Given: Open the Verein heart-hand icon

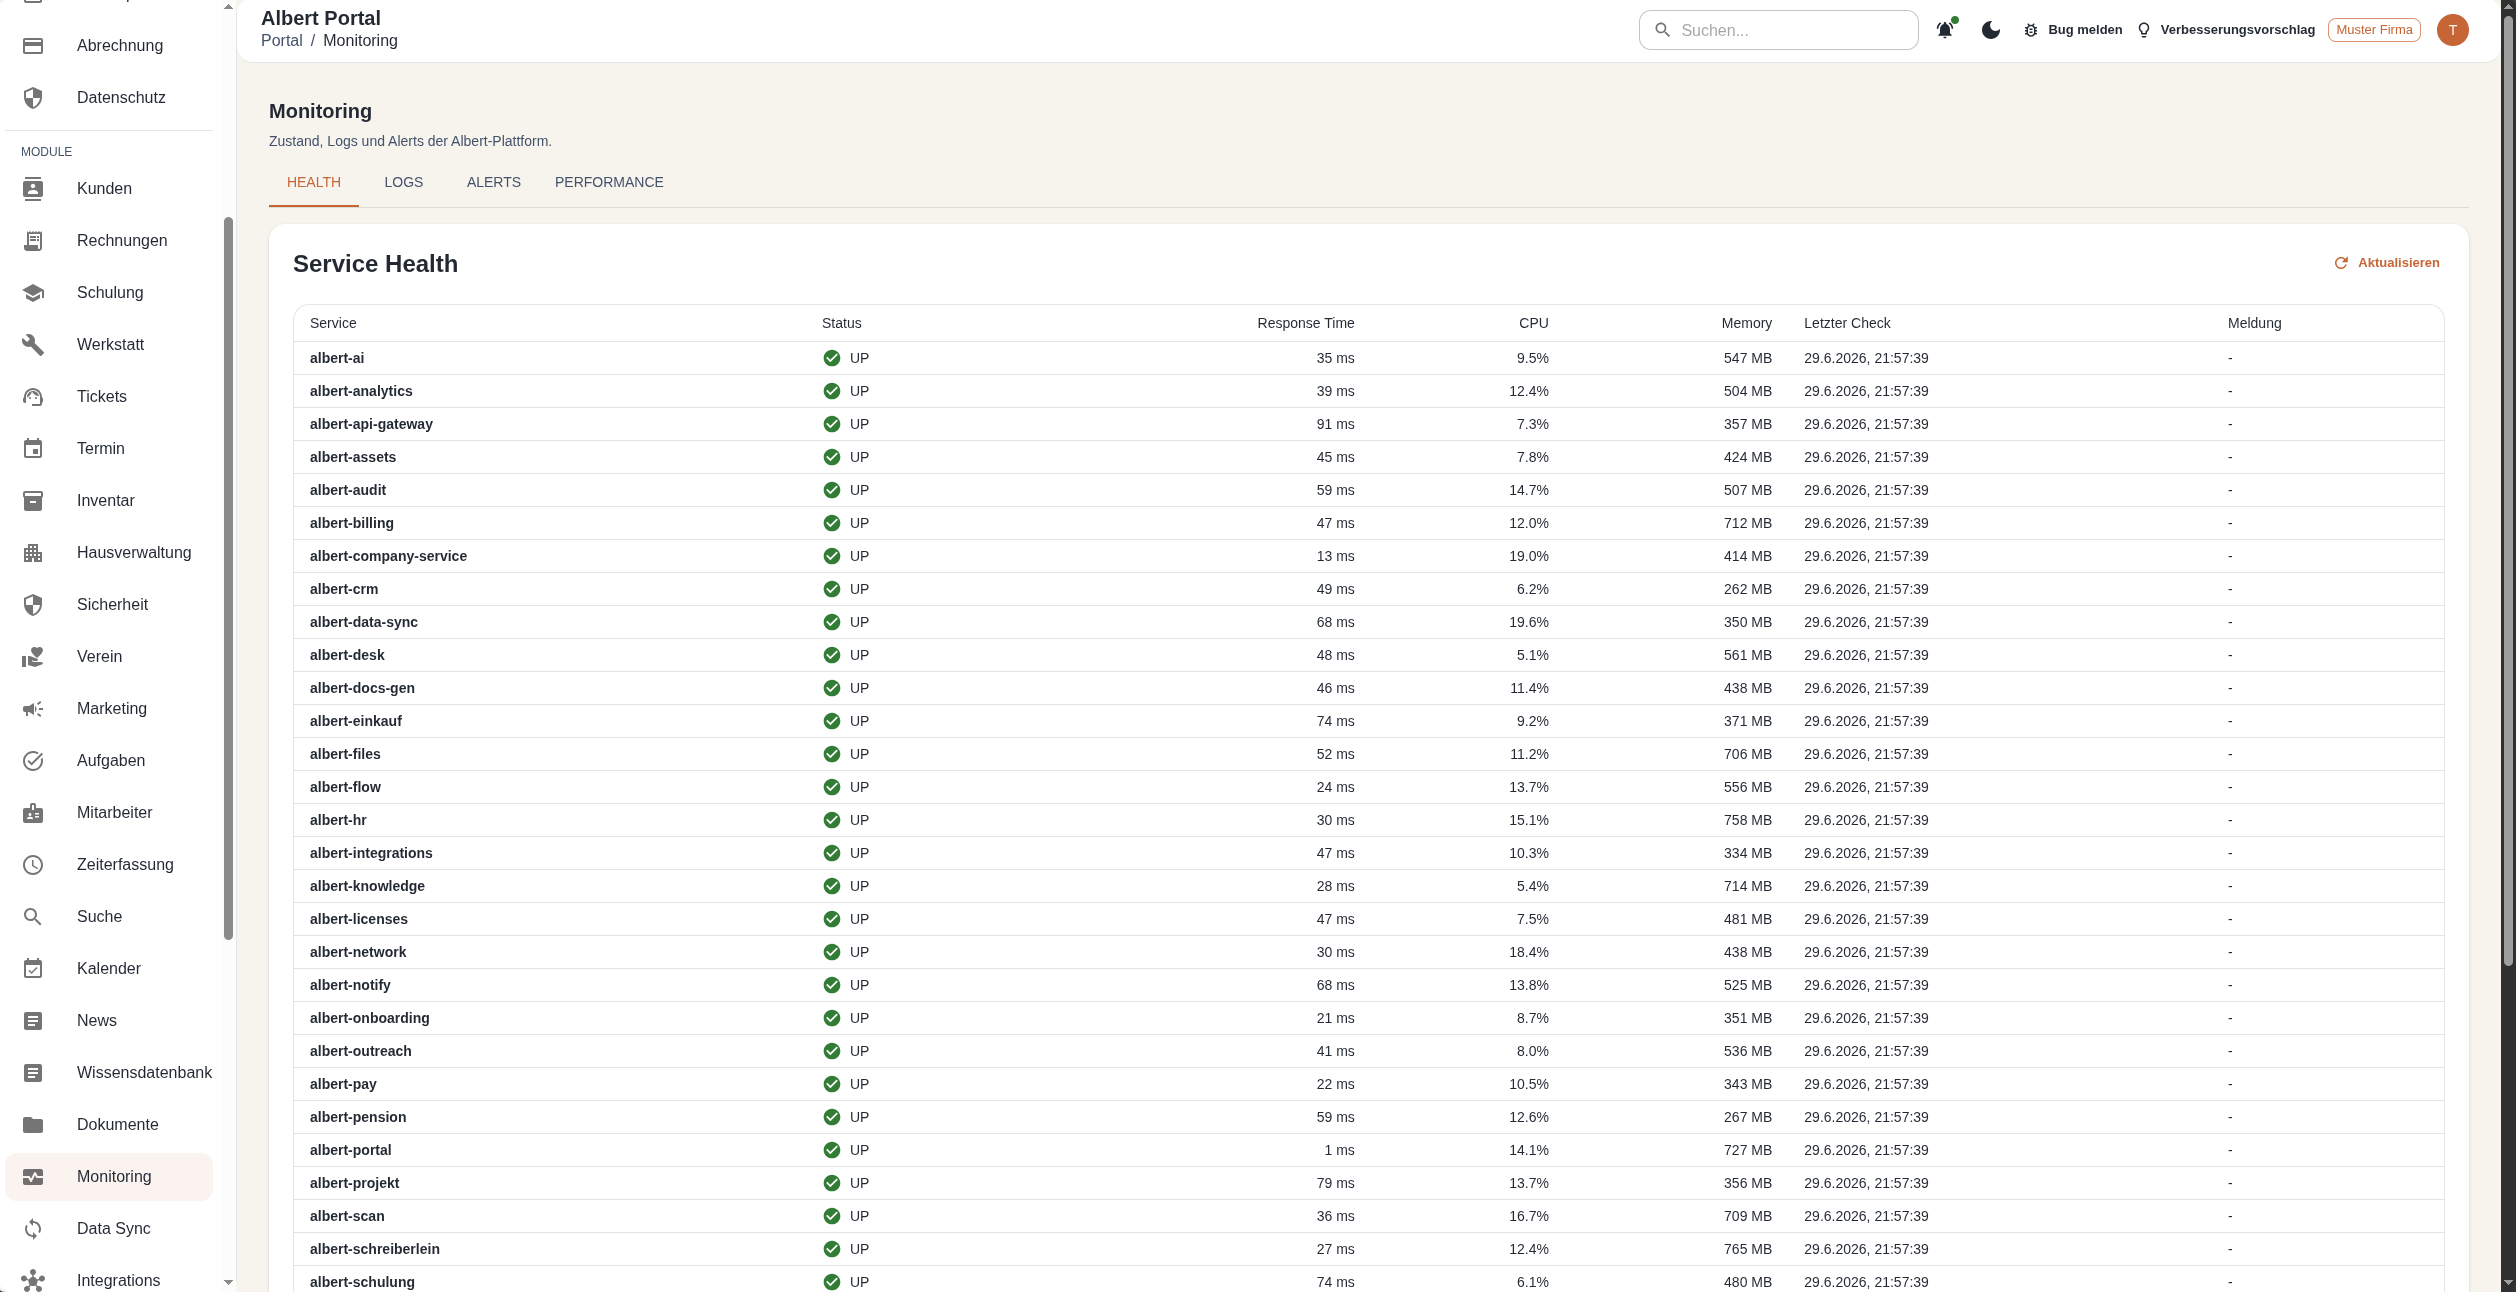Looking at the screenshot, I should 33,657.
